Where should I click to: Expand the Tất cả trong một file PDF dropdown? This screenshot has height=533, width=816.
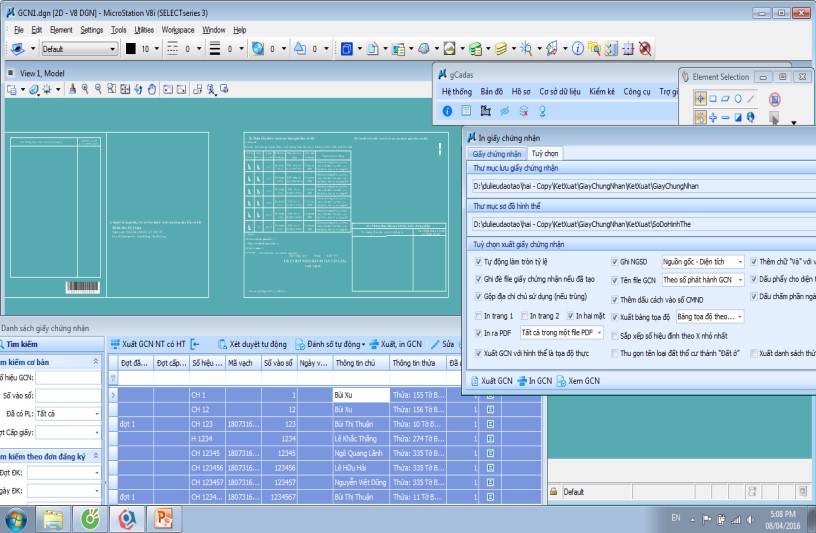pos(599,333)
